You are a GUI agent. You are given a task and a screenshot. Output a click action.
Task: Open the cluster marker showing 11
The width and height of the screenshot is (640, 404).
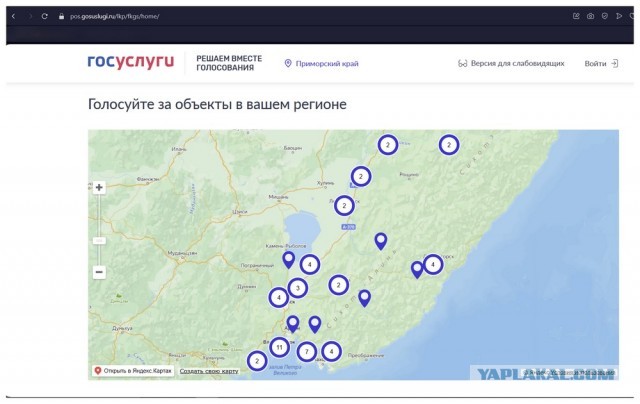(x=280, y=348)
